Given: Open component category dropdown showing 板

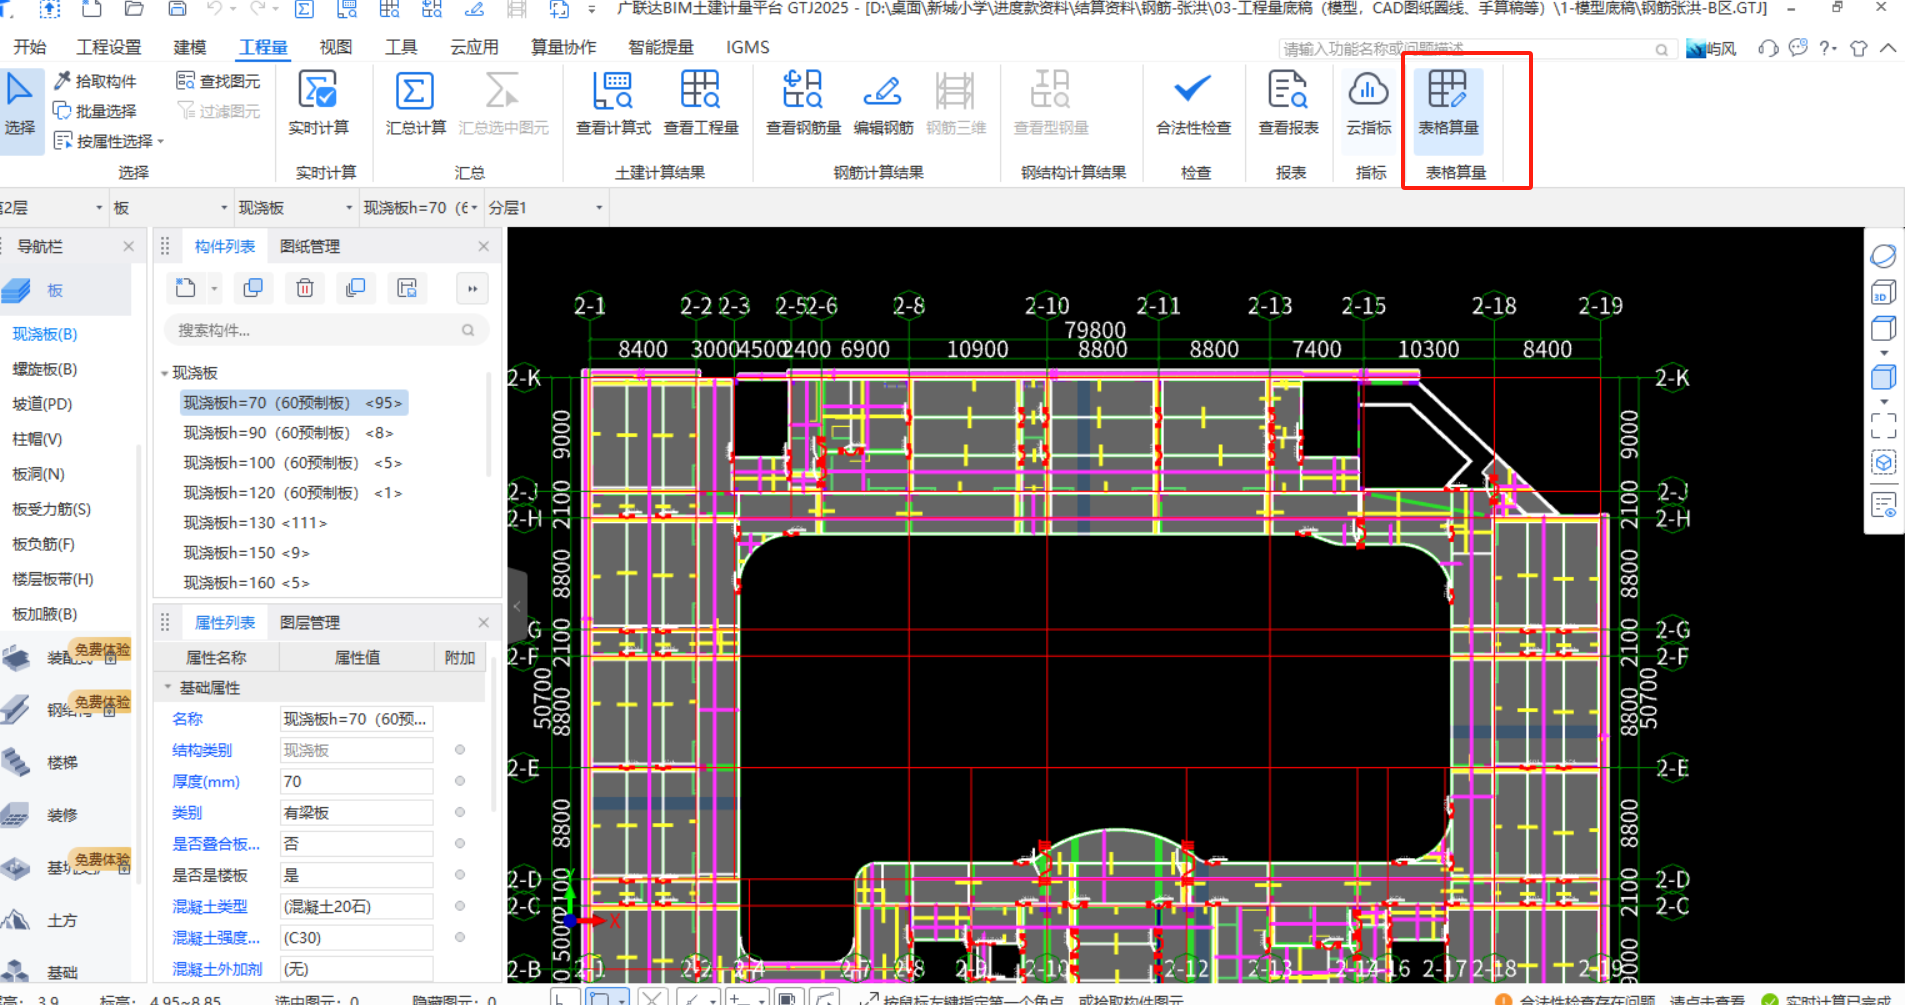Looking at the screenshot, I should point(170,208).
